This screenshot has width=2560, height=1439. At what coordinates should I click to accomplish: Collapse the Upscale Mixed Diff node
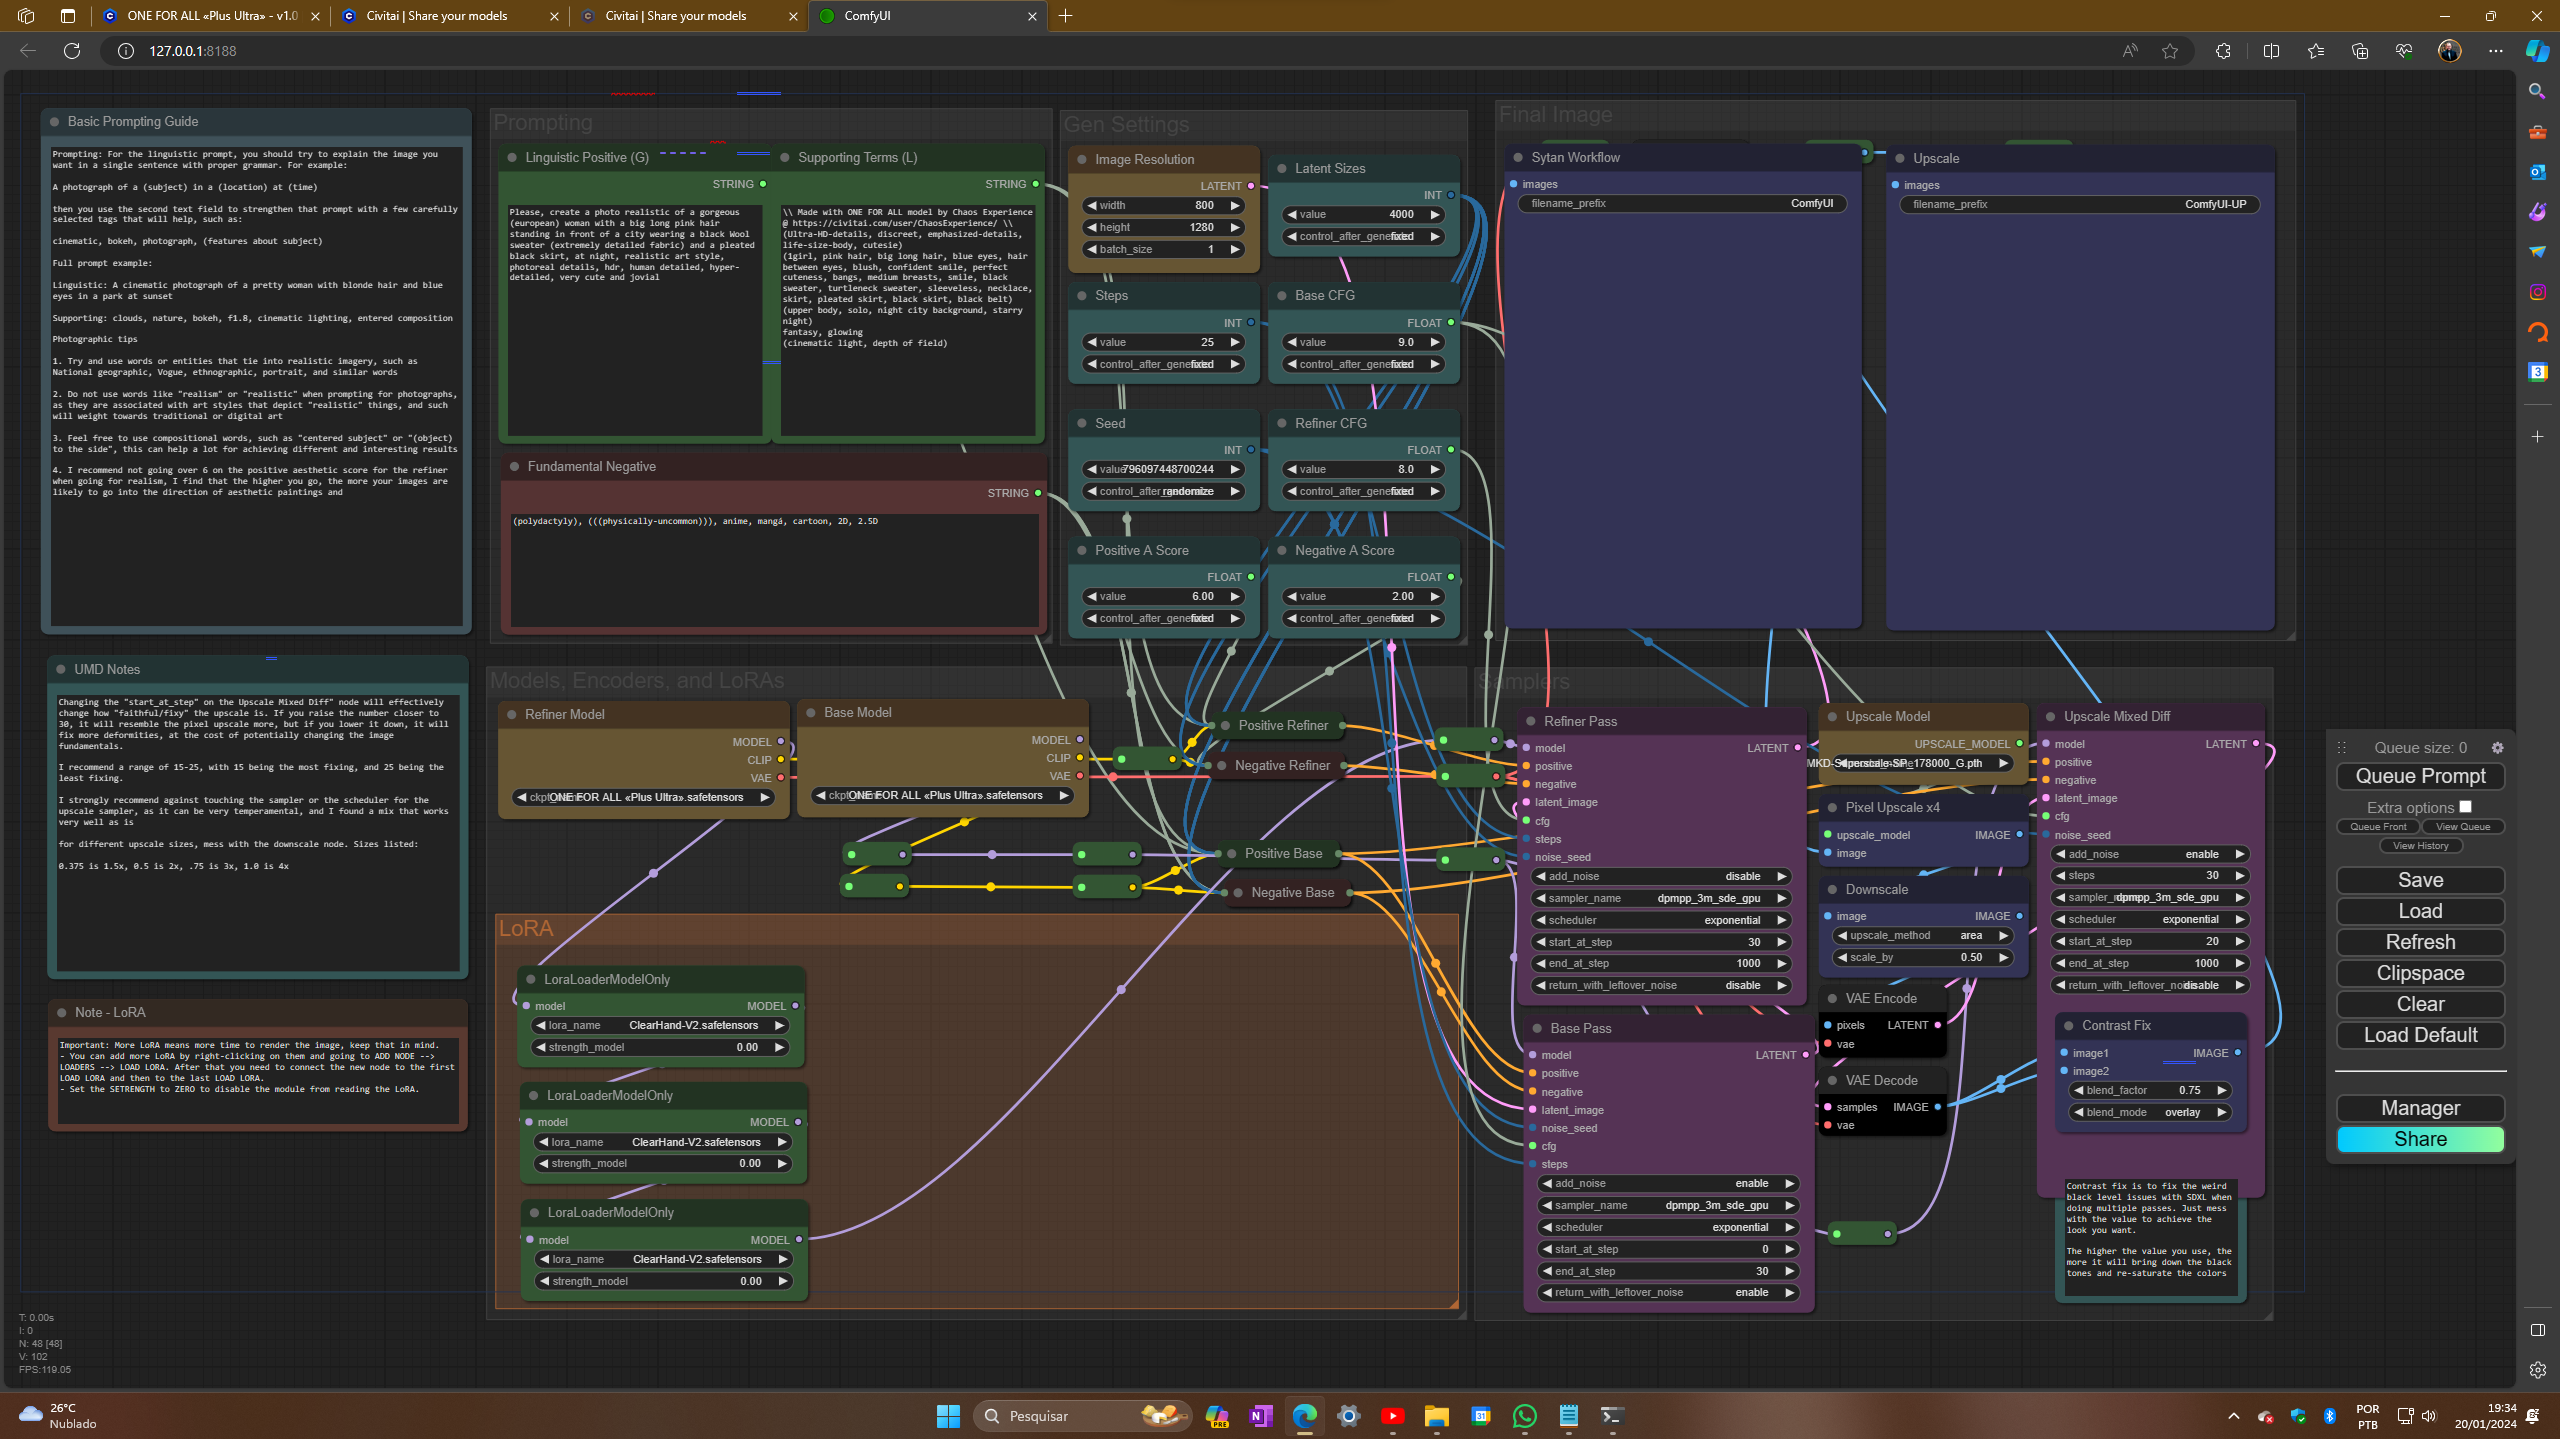pos(2050,717)
